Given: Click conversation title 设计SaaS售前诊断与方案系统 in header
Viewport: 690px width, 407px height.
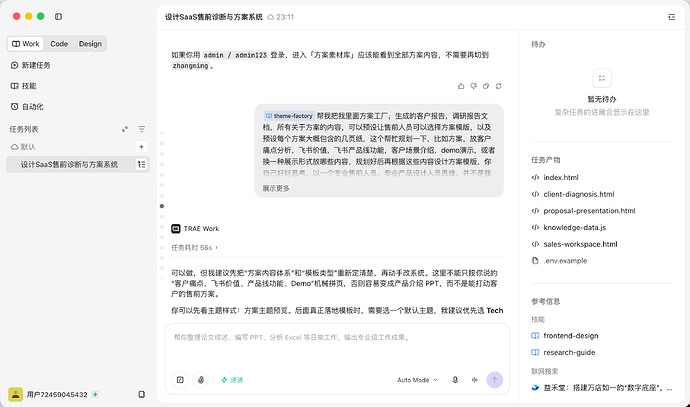Looking at the screenshot, I should point(213,17).
